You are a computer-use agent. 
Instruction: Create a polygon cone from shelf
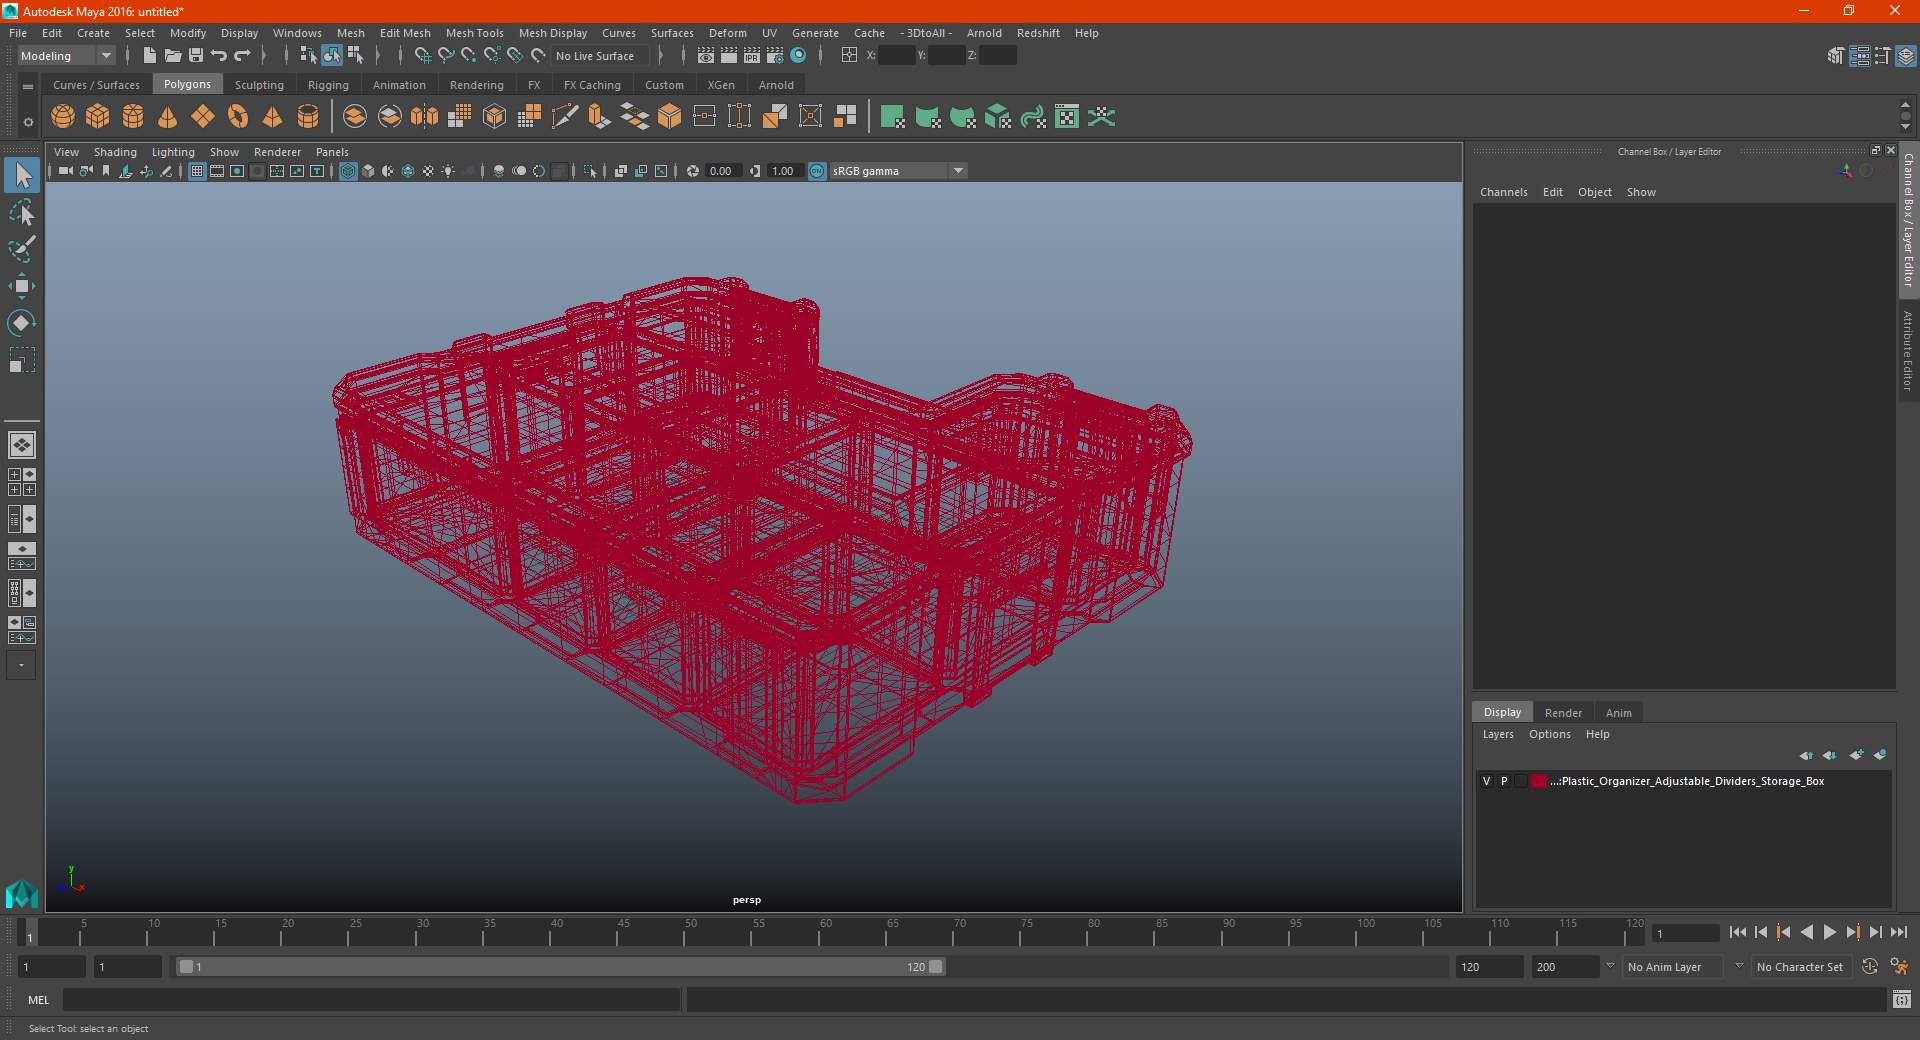pos(168,117)
